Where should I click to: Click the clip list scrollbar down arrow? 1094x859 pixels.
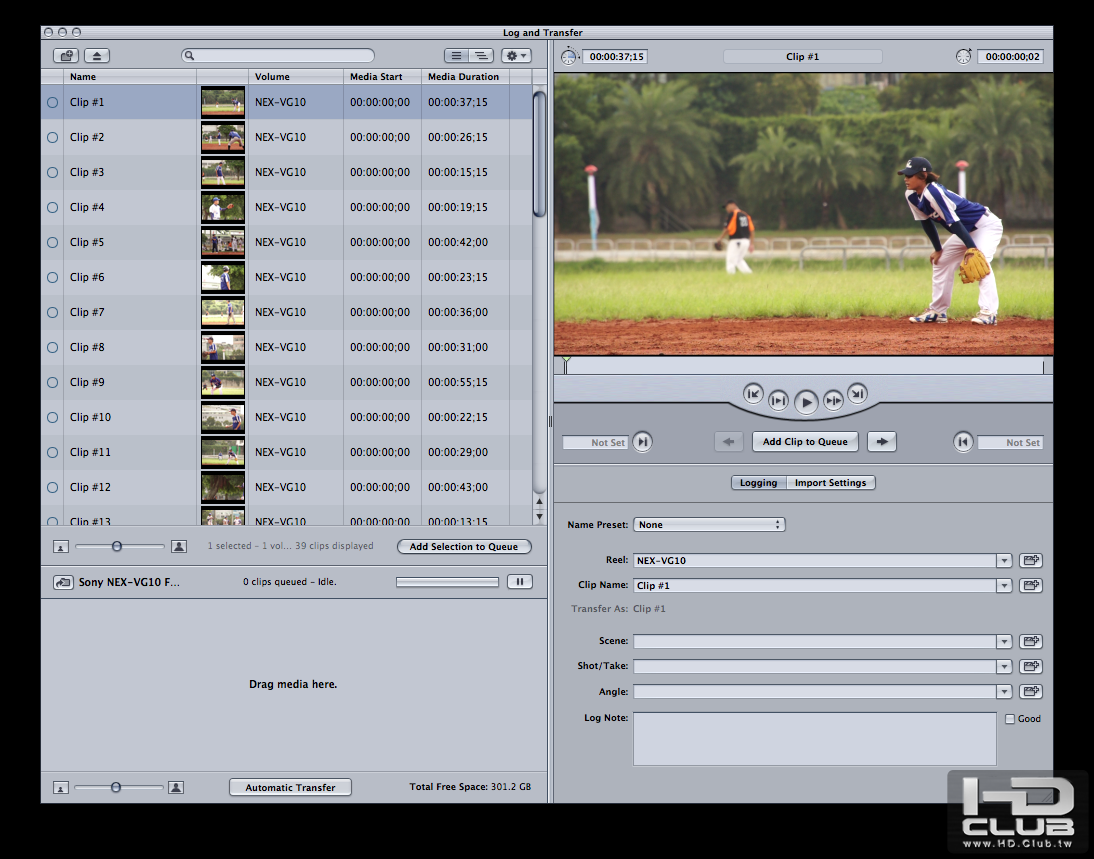point(539,517)
